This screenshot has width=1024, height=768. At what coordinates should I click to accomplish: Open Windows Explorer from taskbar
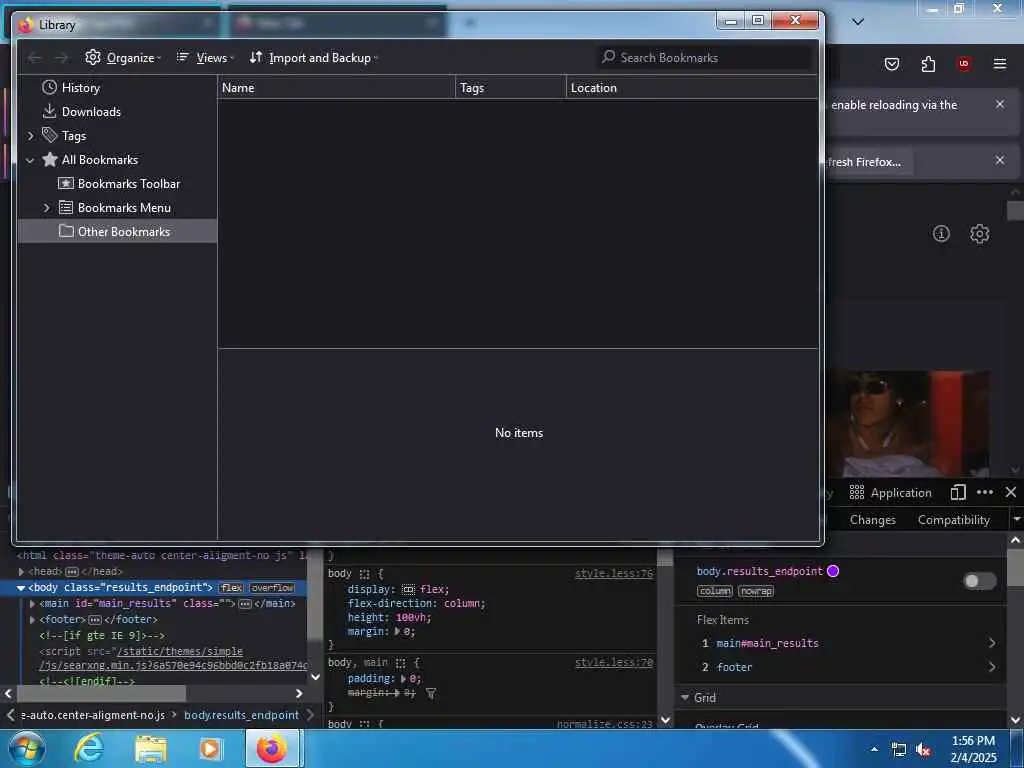[151, 748]
